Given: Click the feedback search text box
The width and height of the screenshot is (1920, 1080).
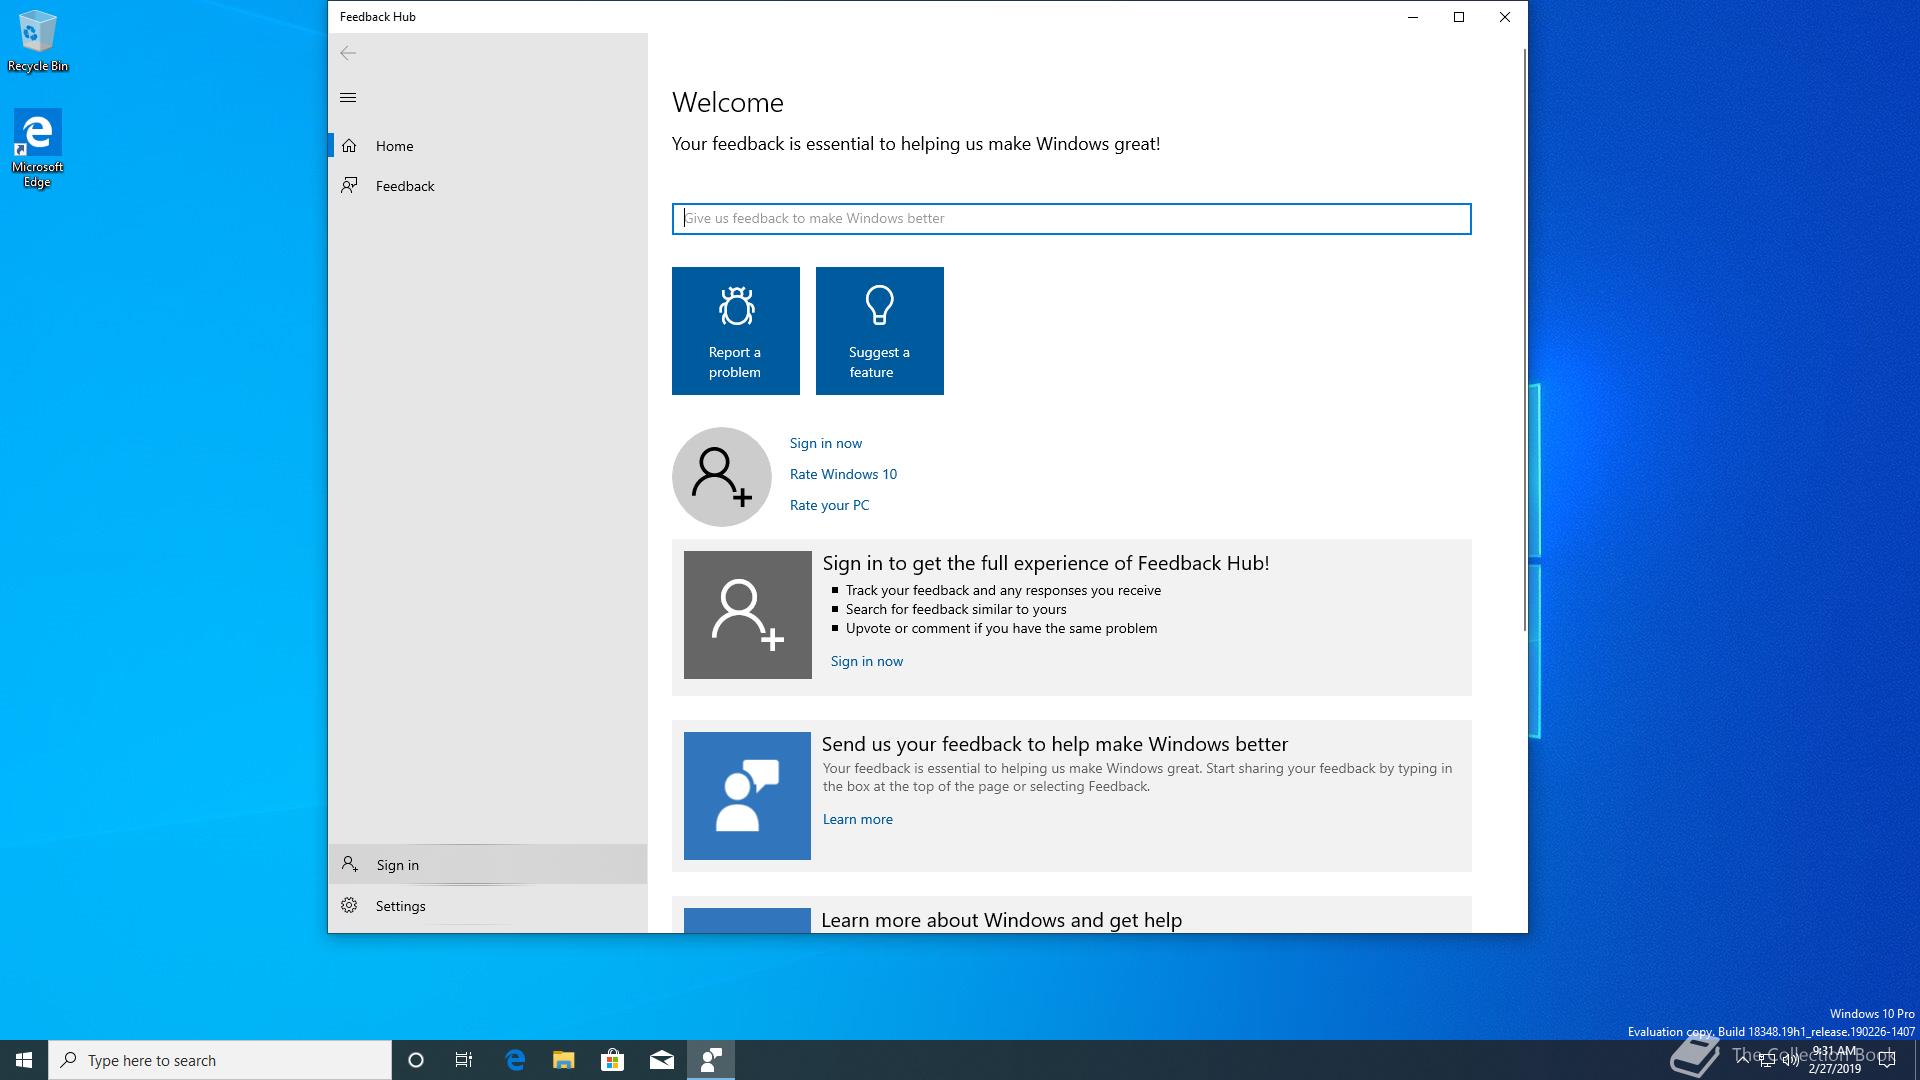Looking at the screenshot, I should point(1071,219).
